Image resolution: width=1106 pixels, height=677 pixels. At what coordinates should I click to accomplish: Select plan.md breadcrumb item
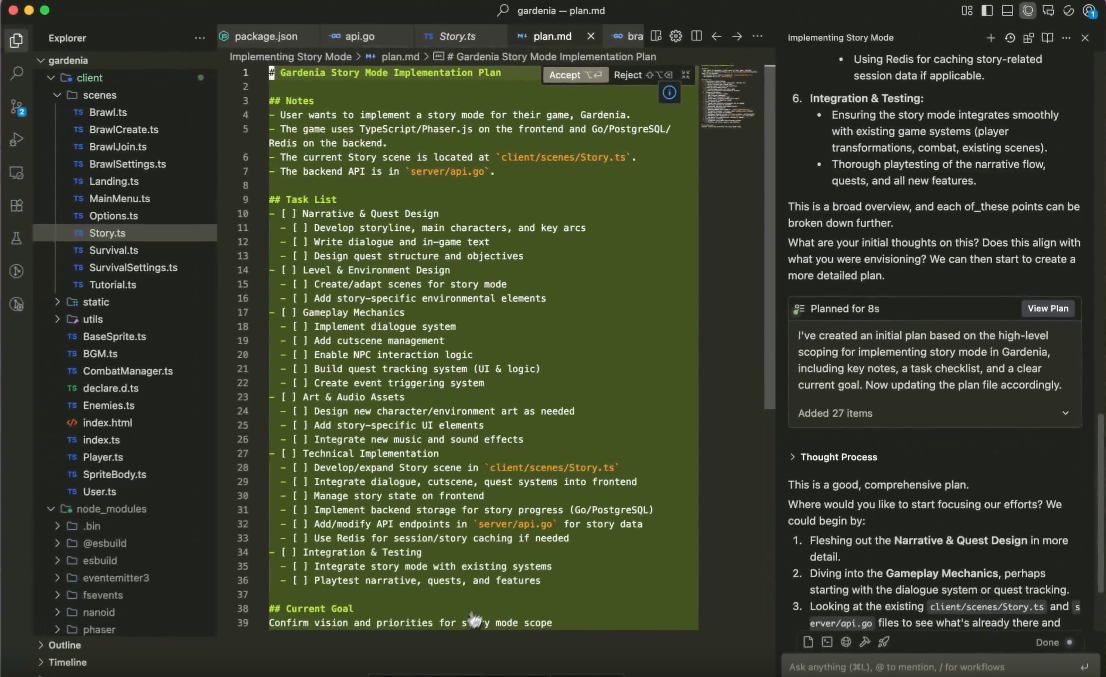pos(400,56)
